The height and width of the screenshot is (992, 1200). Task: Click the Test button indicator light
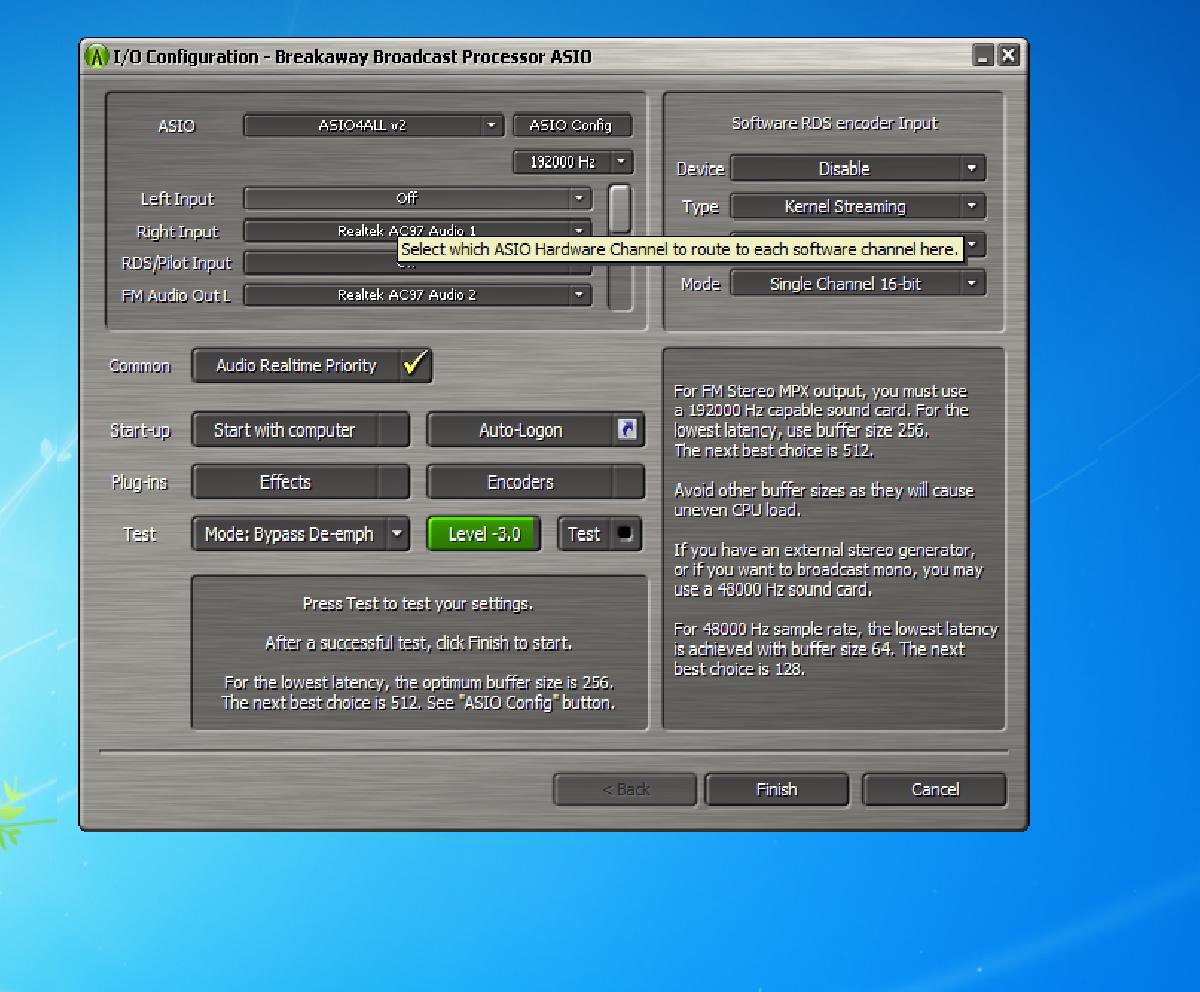tap(626, 534)
